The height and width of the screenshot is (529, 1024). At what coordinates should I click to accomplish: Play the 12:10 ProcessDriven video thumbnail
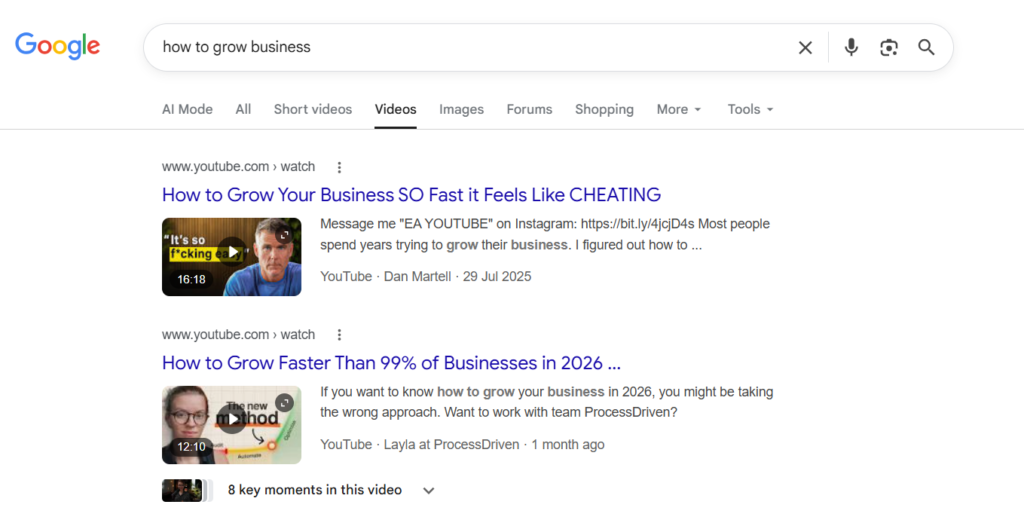[232, 425]
